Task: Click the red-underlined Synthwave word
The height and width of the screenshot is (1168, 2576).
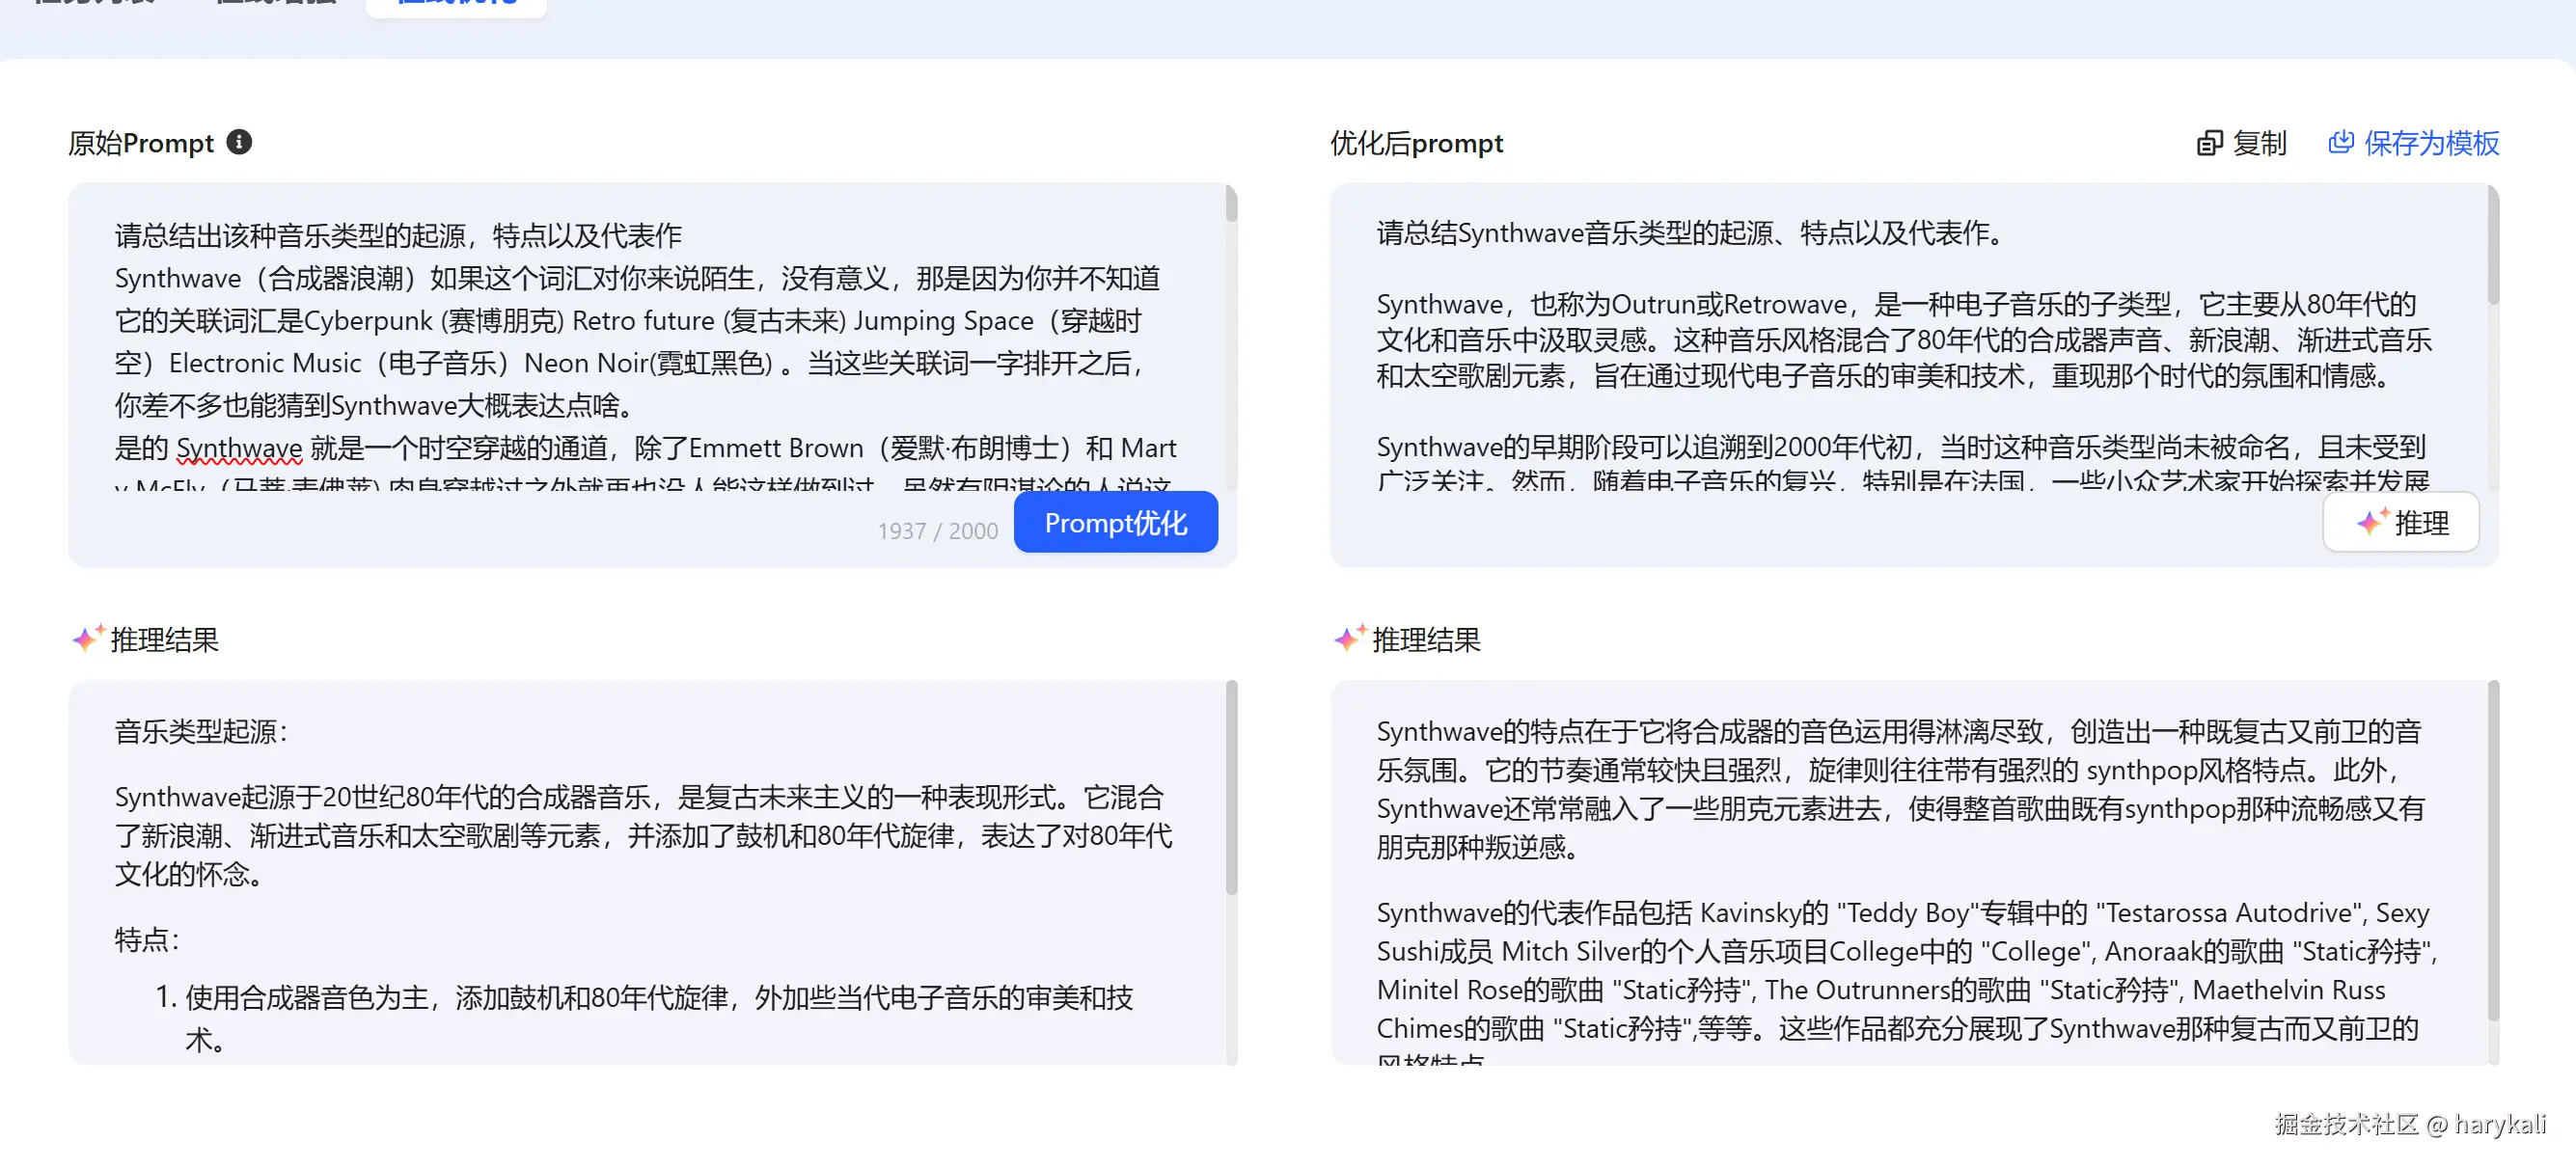Action: click(x=239, y=448)
